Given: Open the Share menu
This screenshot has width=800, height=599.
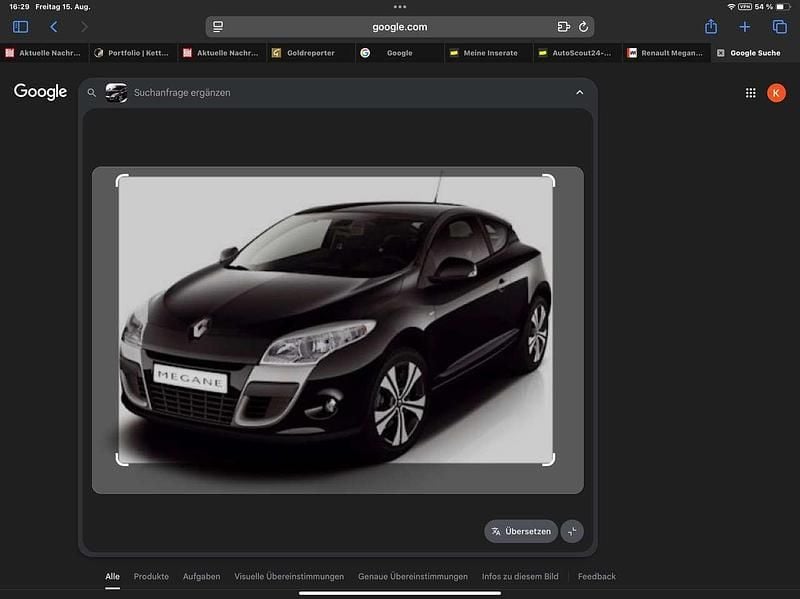Looking at the screenshot, I should click(x=711, y=27).
